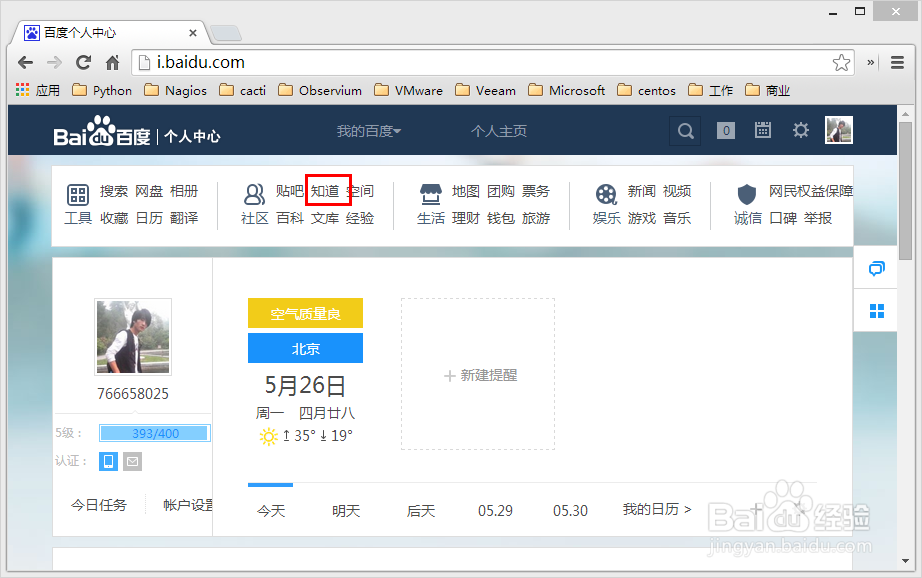Open the cacti bookmark folder
The height and width of the screenshot is (578, 922).
[x=242, y=90]
